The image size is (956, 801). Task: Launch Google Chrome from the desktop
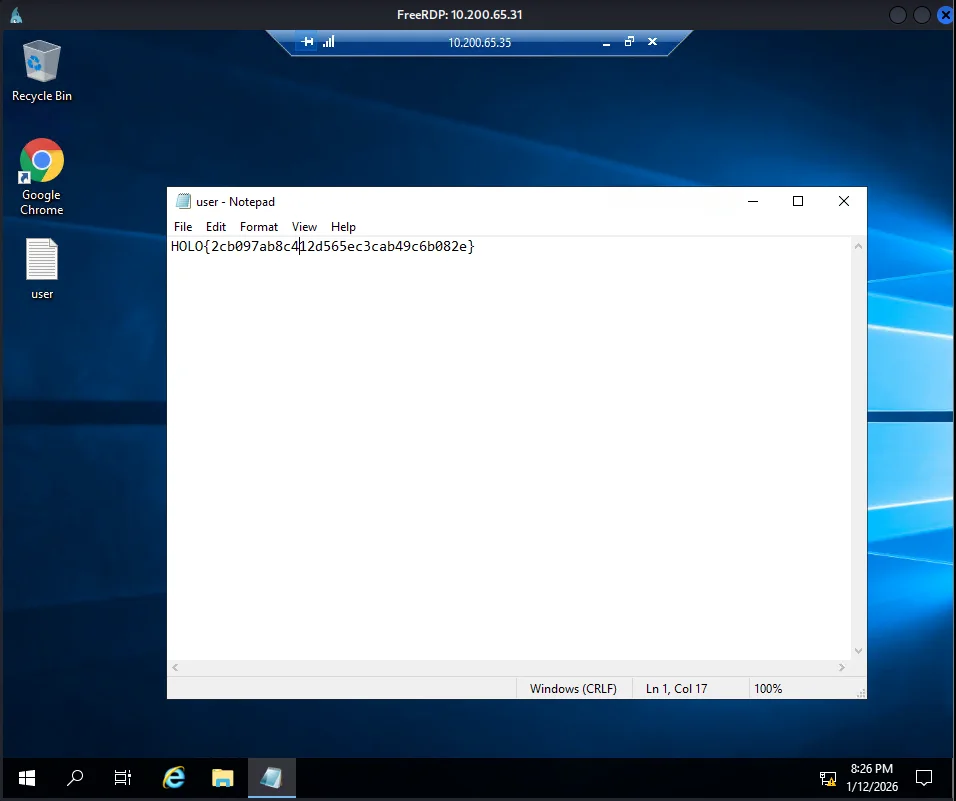tap(42, 162)
